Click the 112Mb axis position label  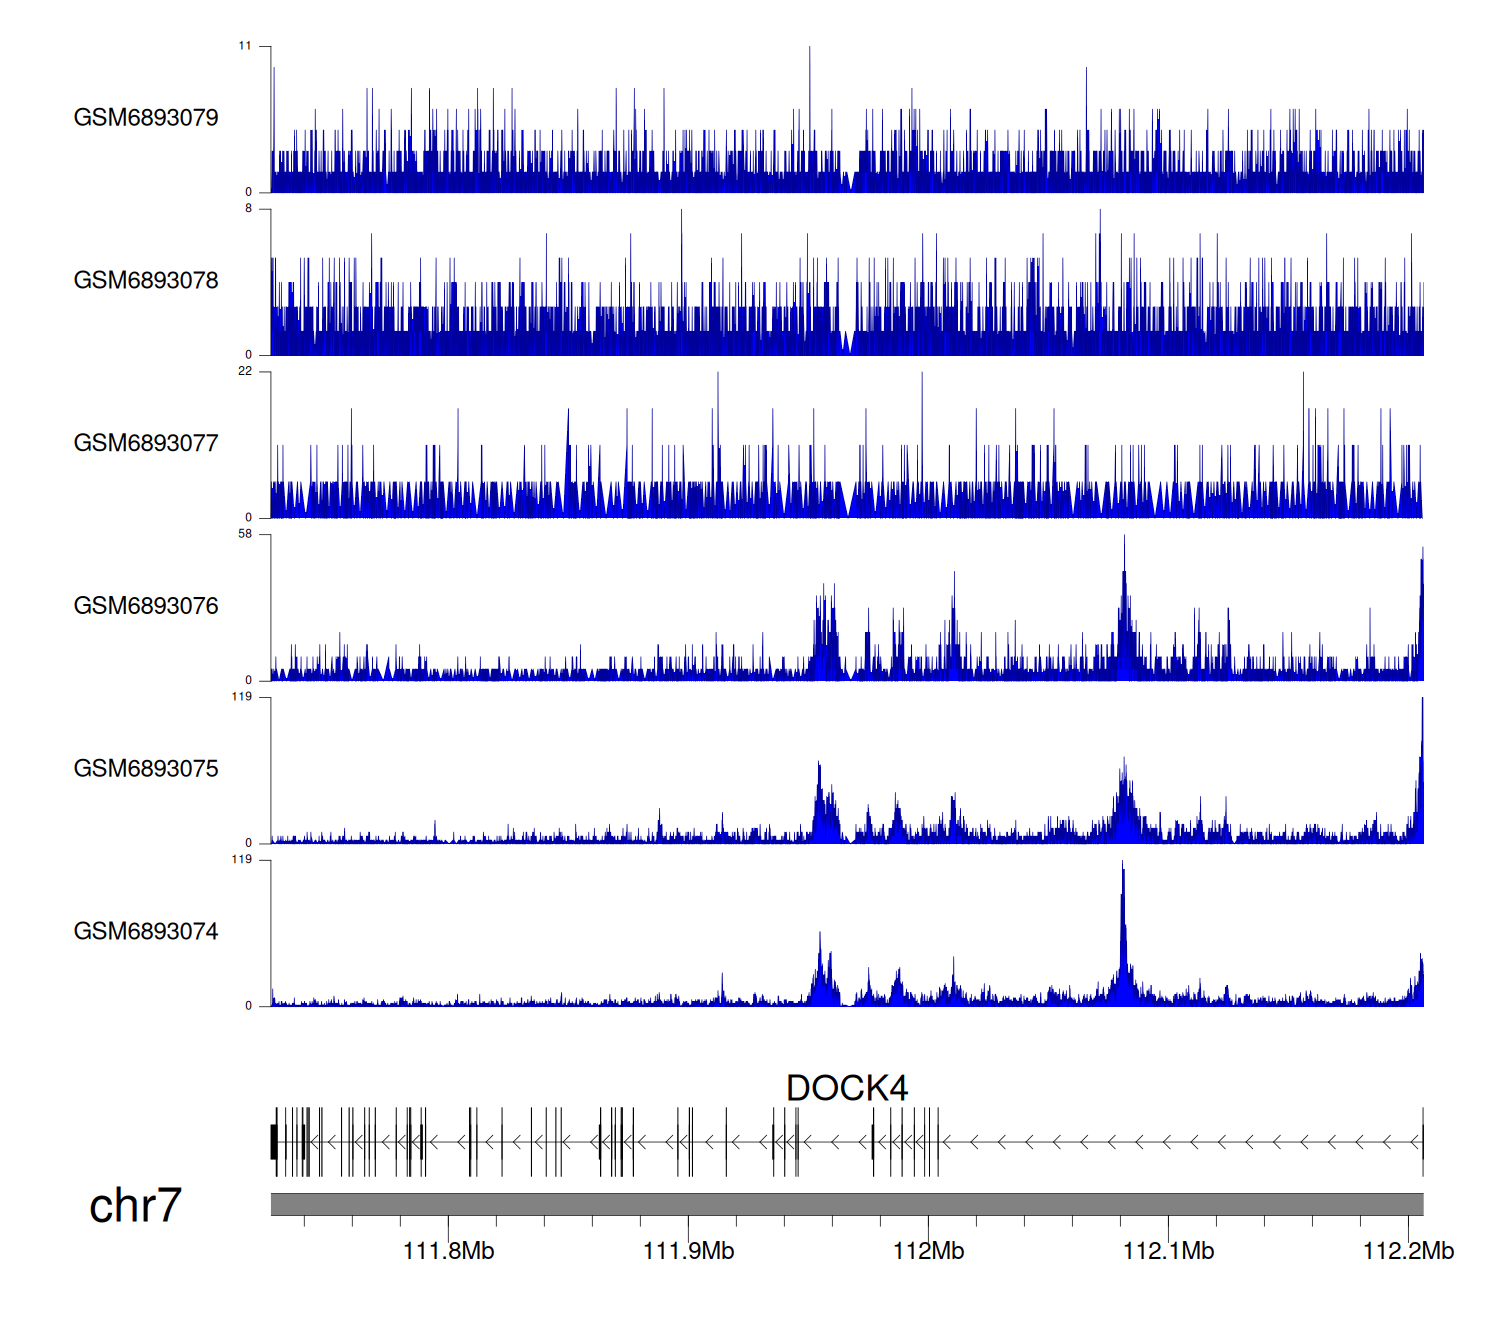[x=928, y=1251]
